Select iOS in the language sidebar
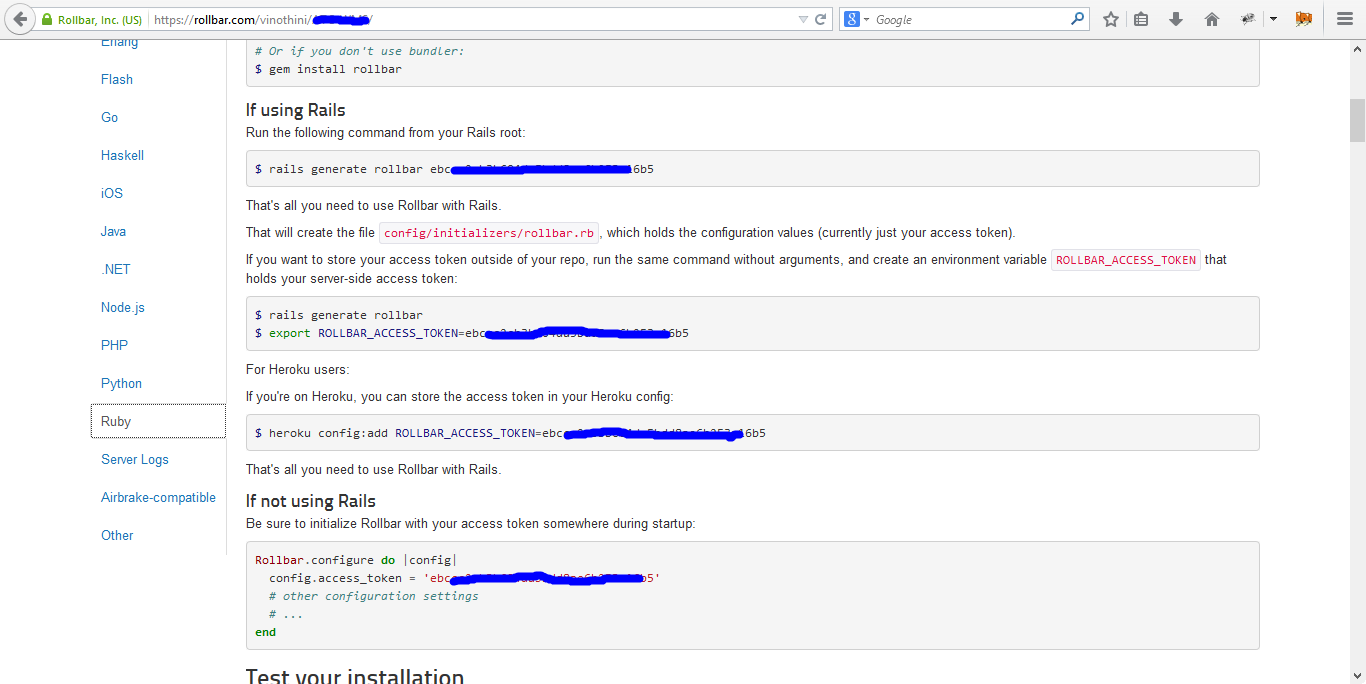 (112, 193)
